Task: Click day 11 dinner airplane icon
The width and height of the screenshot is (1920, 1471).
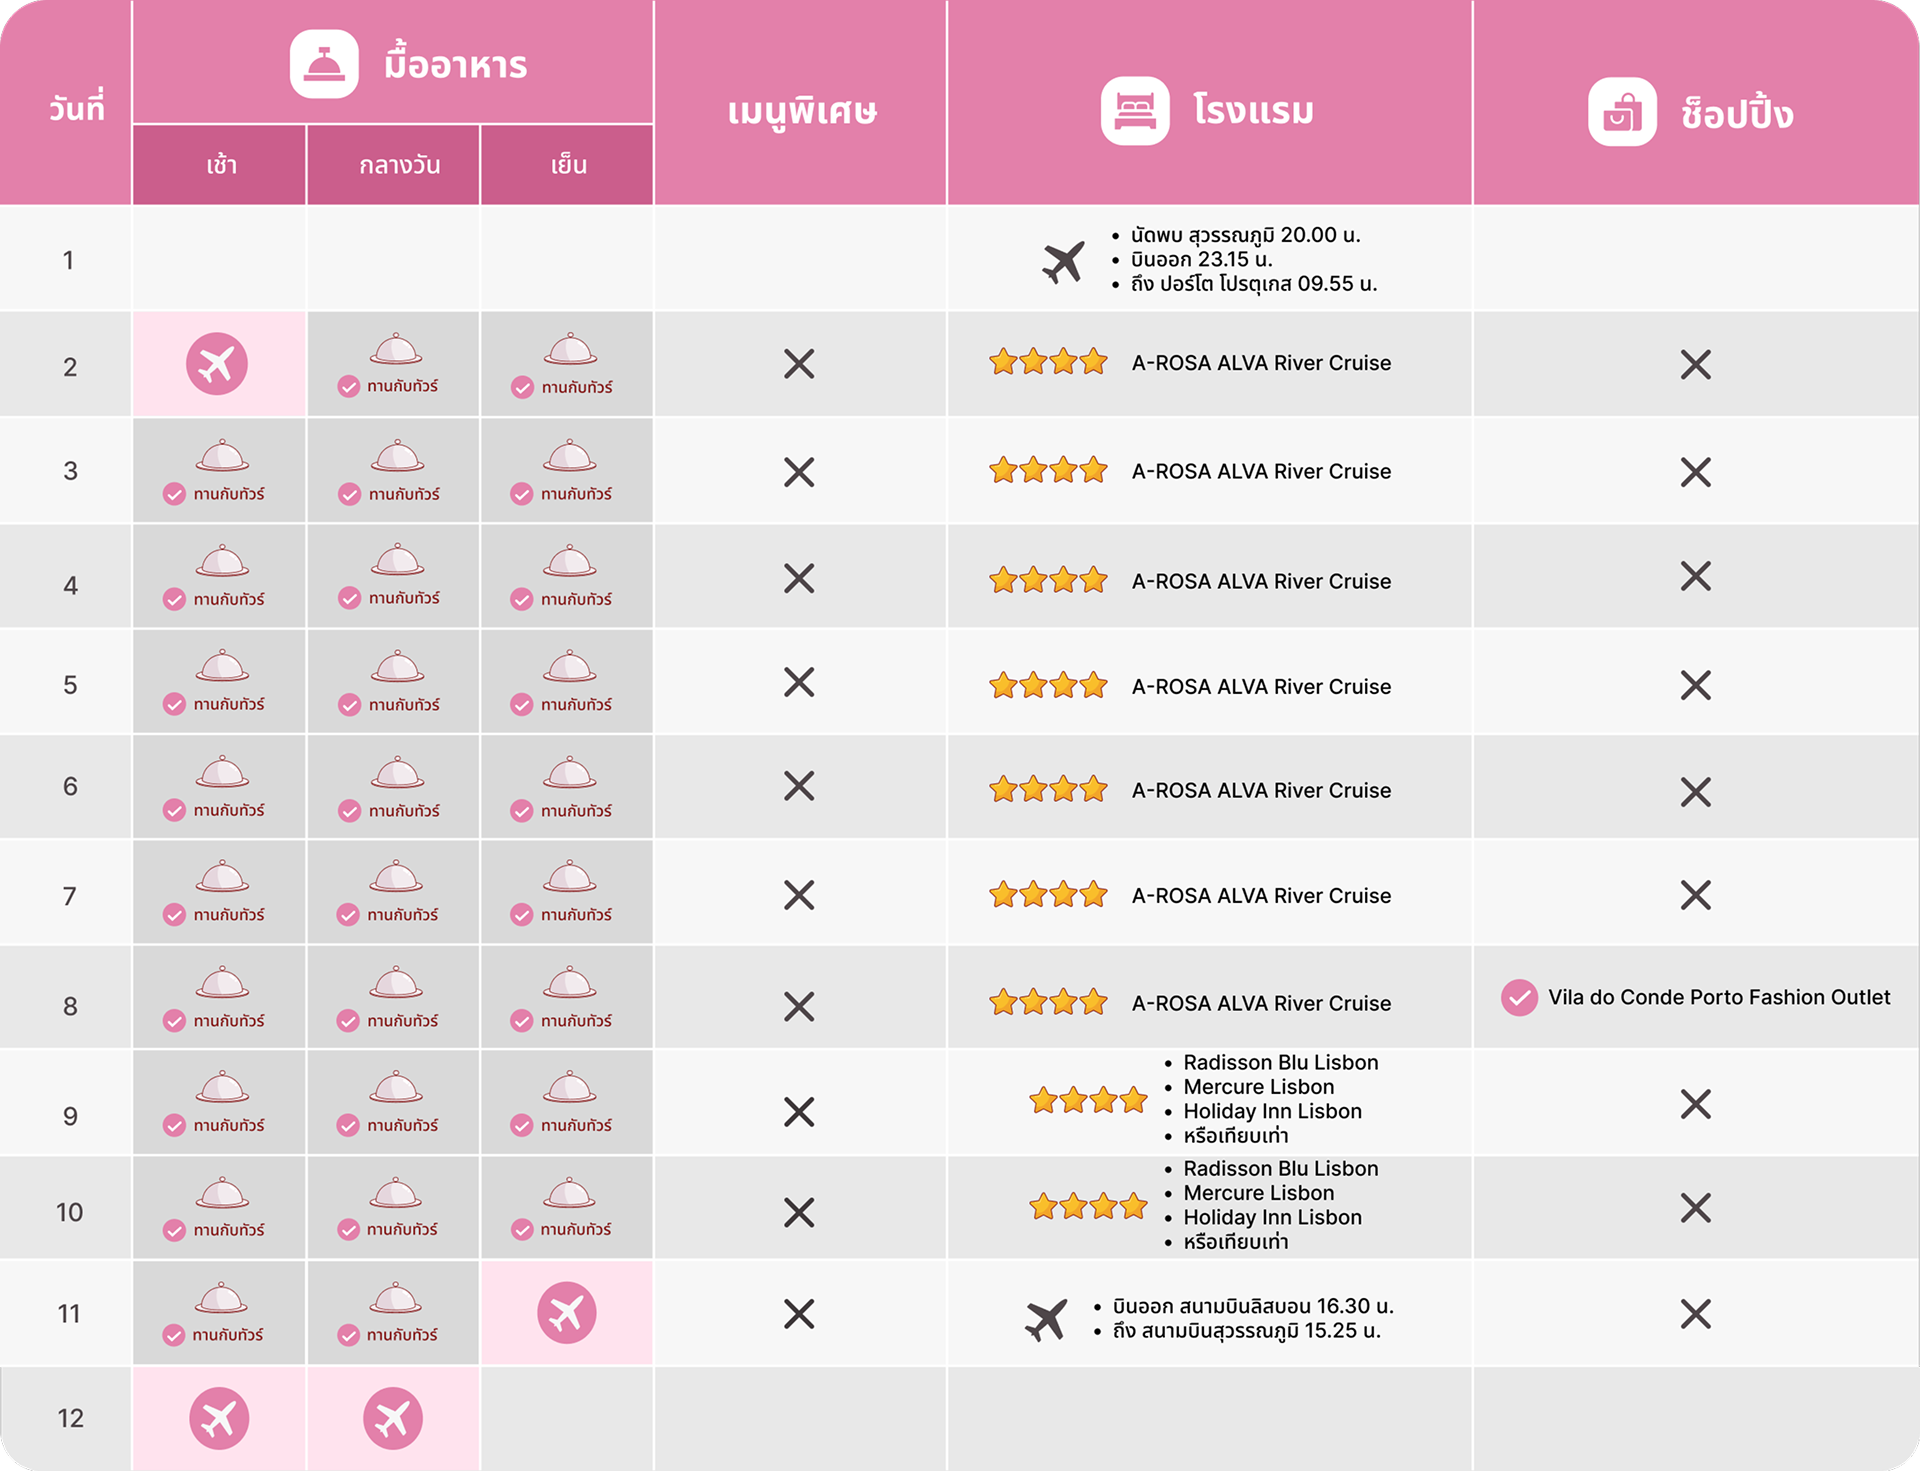Action: pos(567,1313)
